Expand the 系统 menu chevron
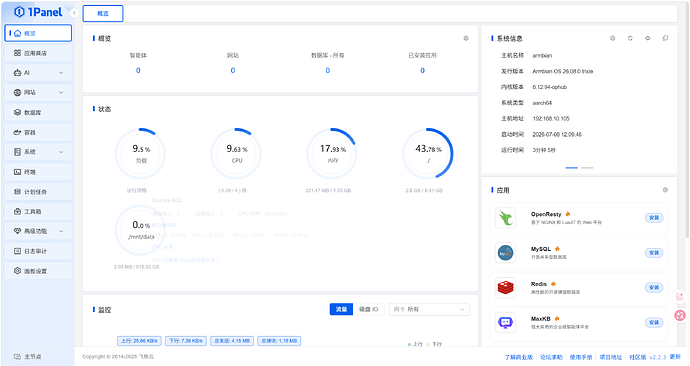The image size is (690, 366). pyautogui.click(x=61, y=152)
